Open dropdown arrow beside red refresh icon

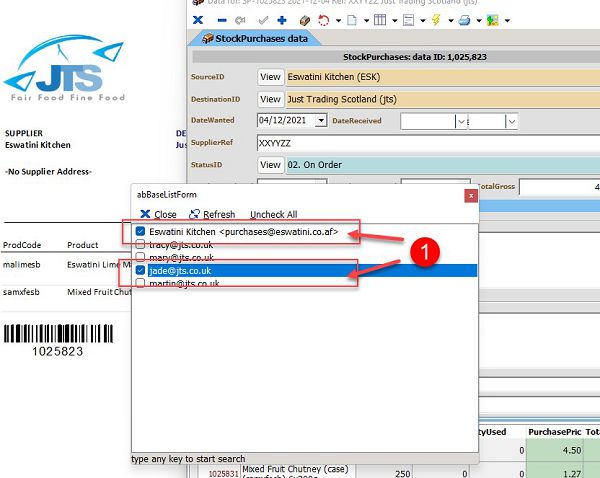[x=338, y=21]
